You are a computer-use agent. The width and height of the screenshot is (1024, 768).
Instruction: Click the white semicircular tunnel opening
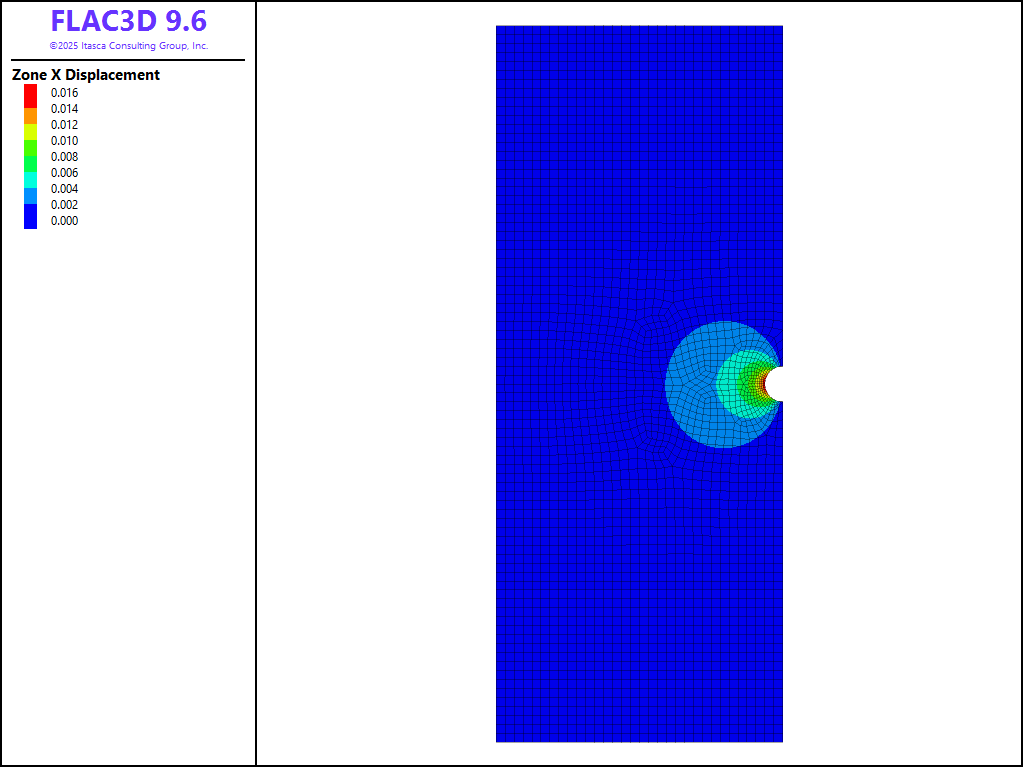pyautogui.click(x=775, y=383)
